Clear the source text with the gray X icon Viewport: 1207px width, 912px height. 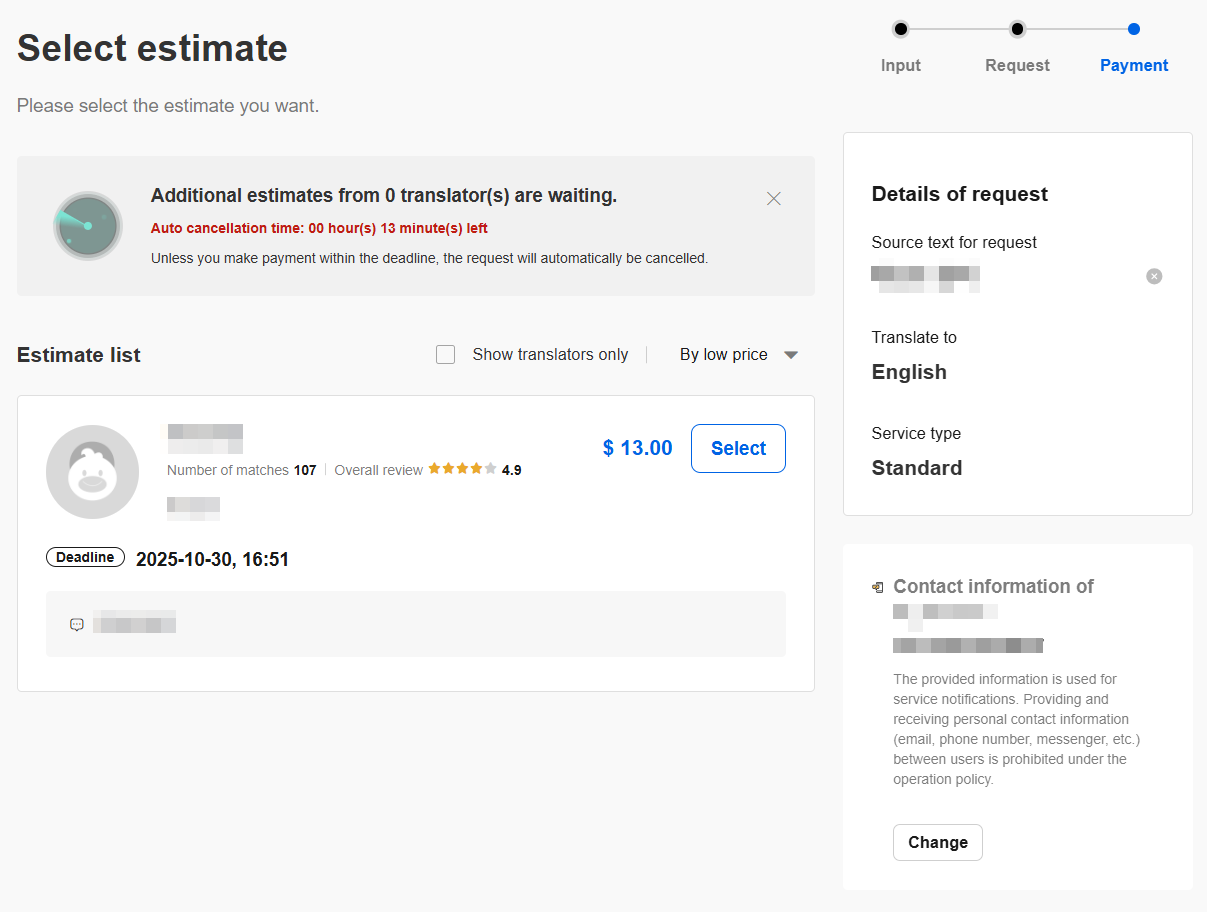coord(1154,276)
